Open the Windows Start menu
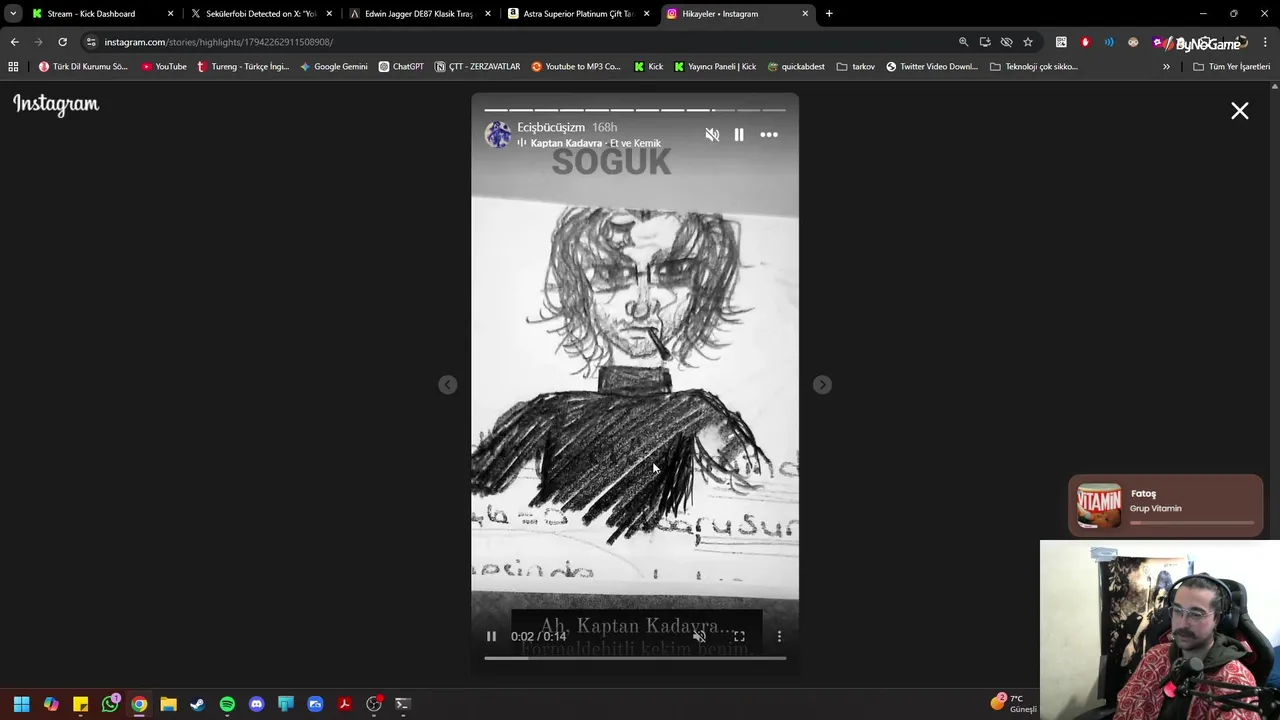1280x720 pixels. (22, 704)
